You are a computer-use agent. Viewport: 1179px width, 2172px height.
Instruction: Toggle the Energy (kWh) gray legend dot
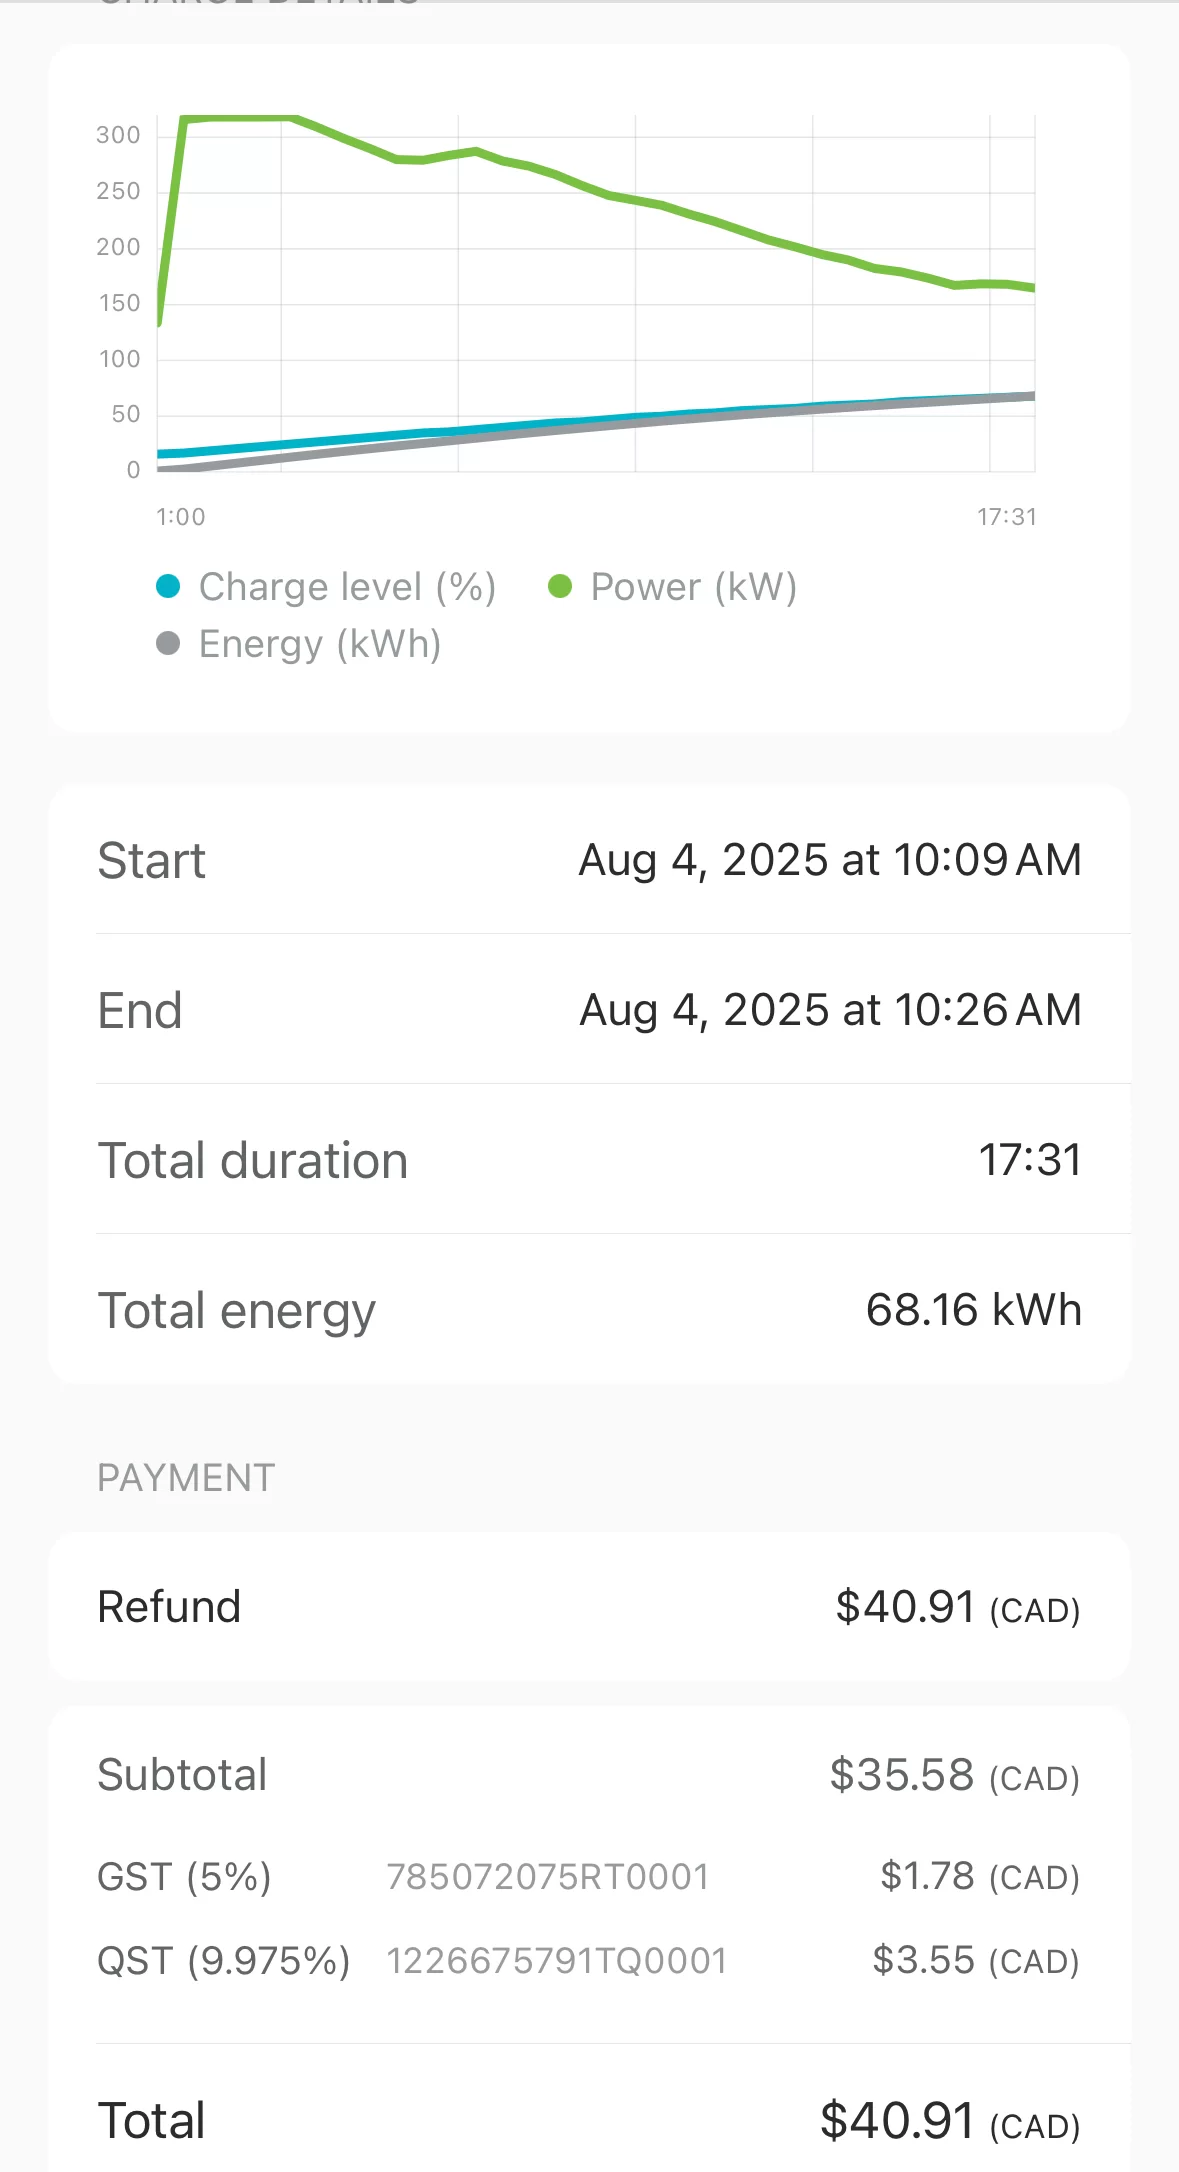click(168, 643)
